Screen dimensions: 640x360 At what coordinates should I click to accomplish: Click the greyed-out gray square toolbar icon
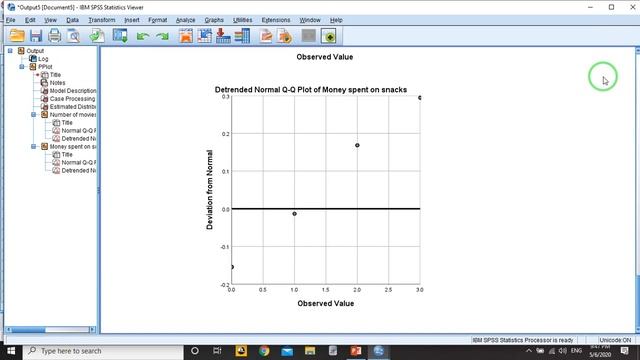[309, 36]
